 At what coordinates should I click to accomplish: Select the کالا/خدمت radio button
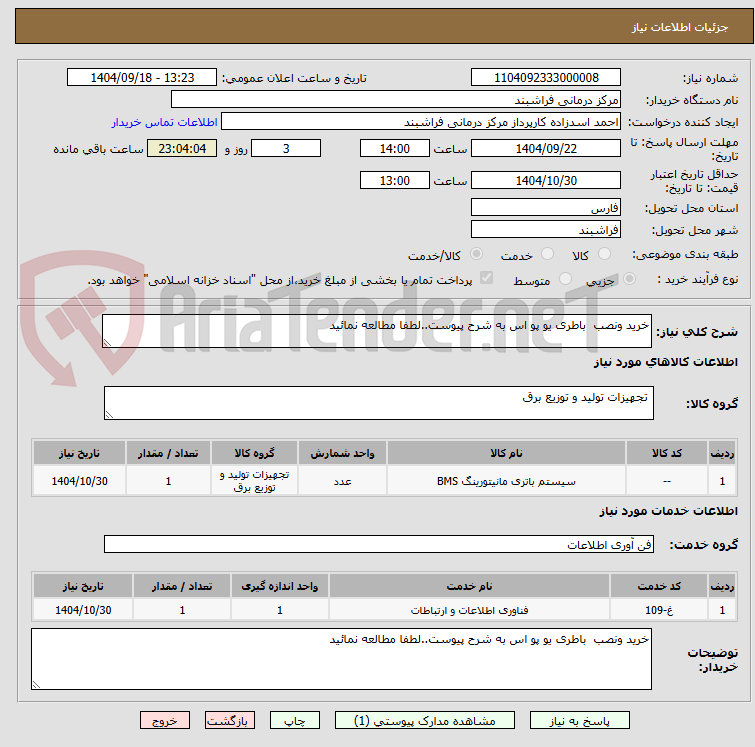(x=476, y=254)
